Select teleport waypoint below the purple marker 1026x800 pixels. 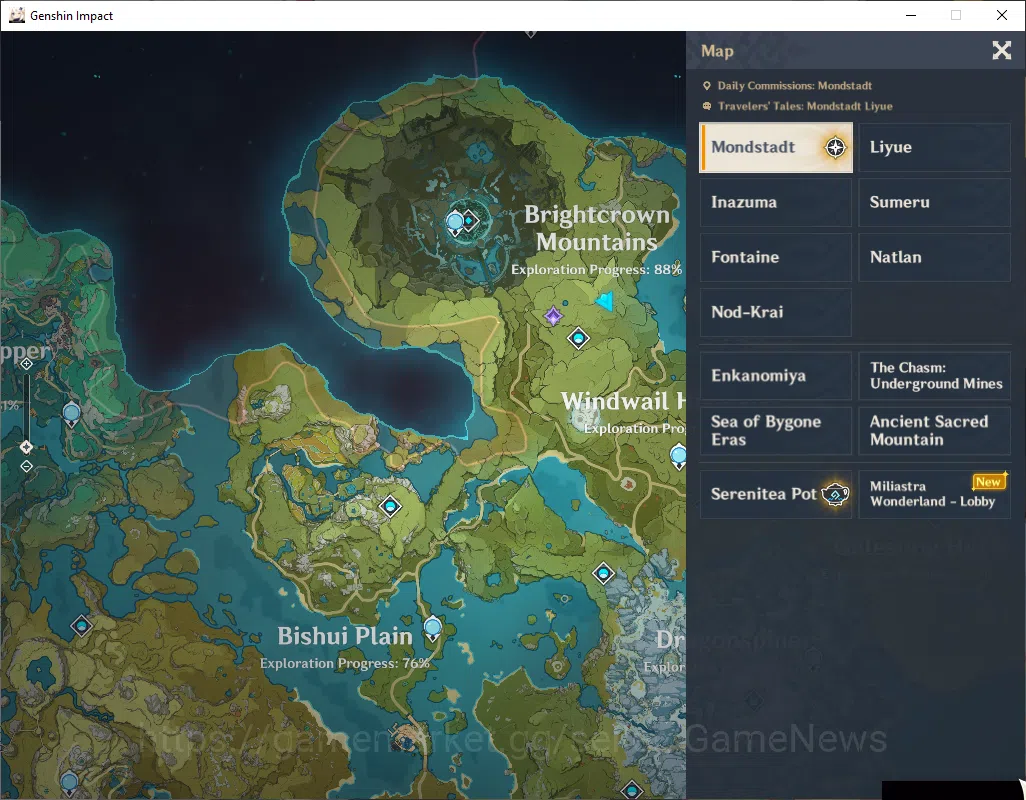(578, 338)
